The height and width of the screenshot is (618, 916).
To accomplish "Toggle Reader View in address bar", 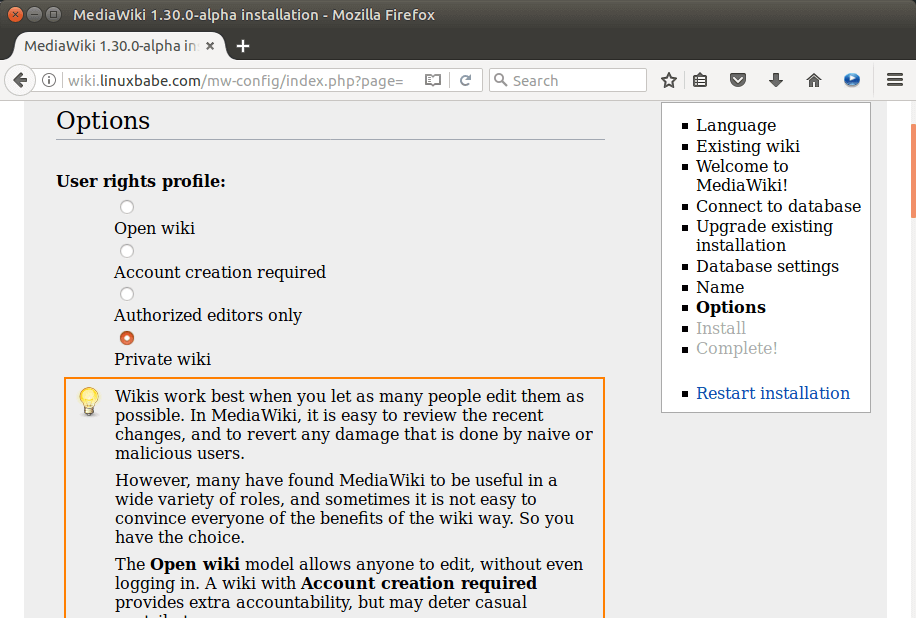I will click(433, 81).
